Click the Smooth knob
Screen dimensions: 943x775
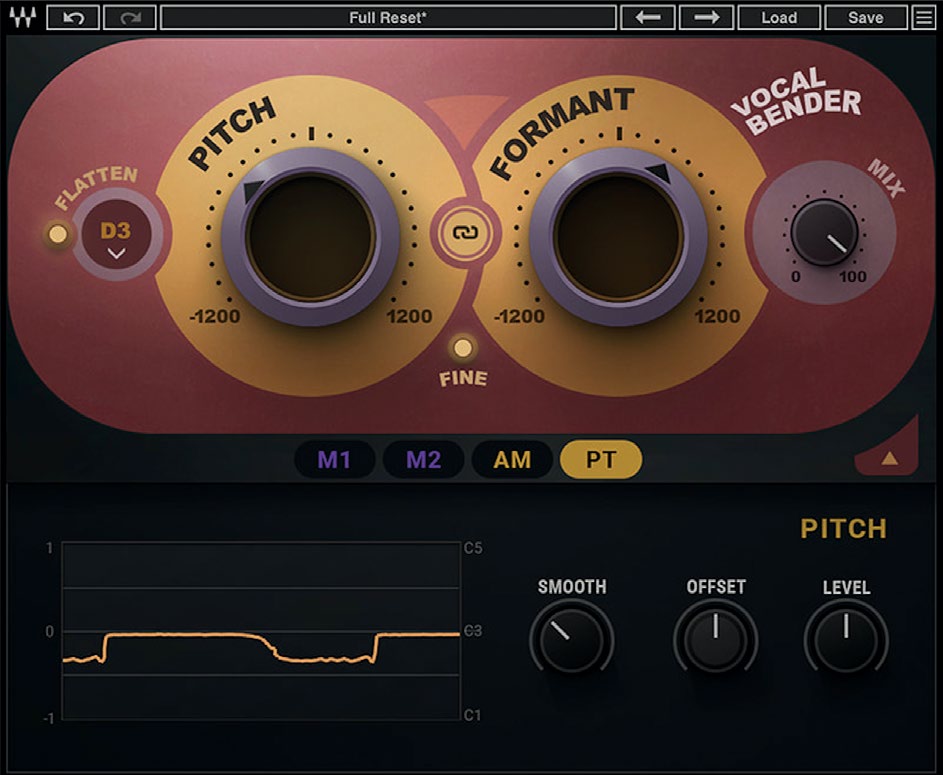pyautogui.click(x=571, y=639)
